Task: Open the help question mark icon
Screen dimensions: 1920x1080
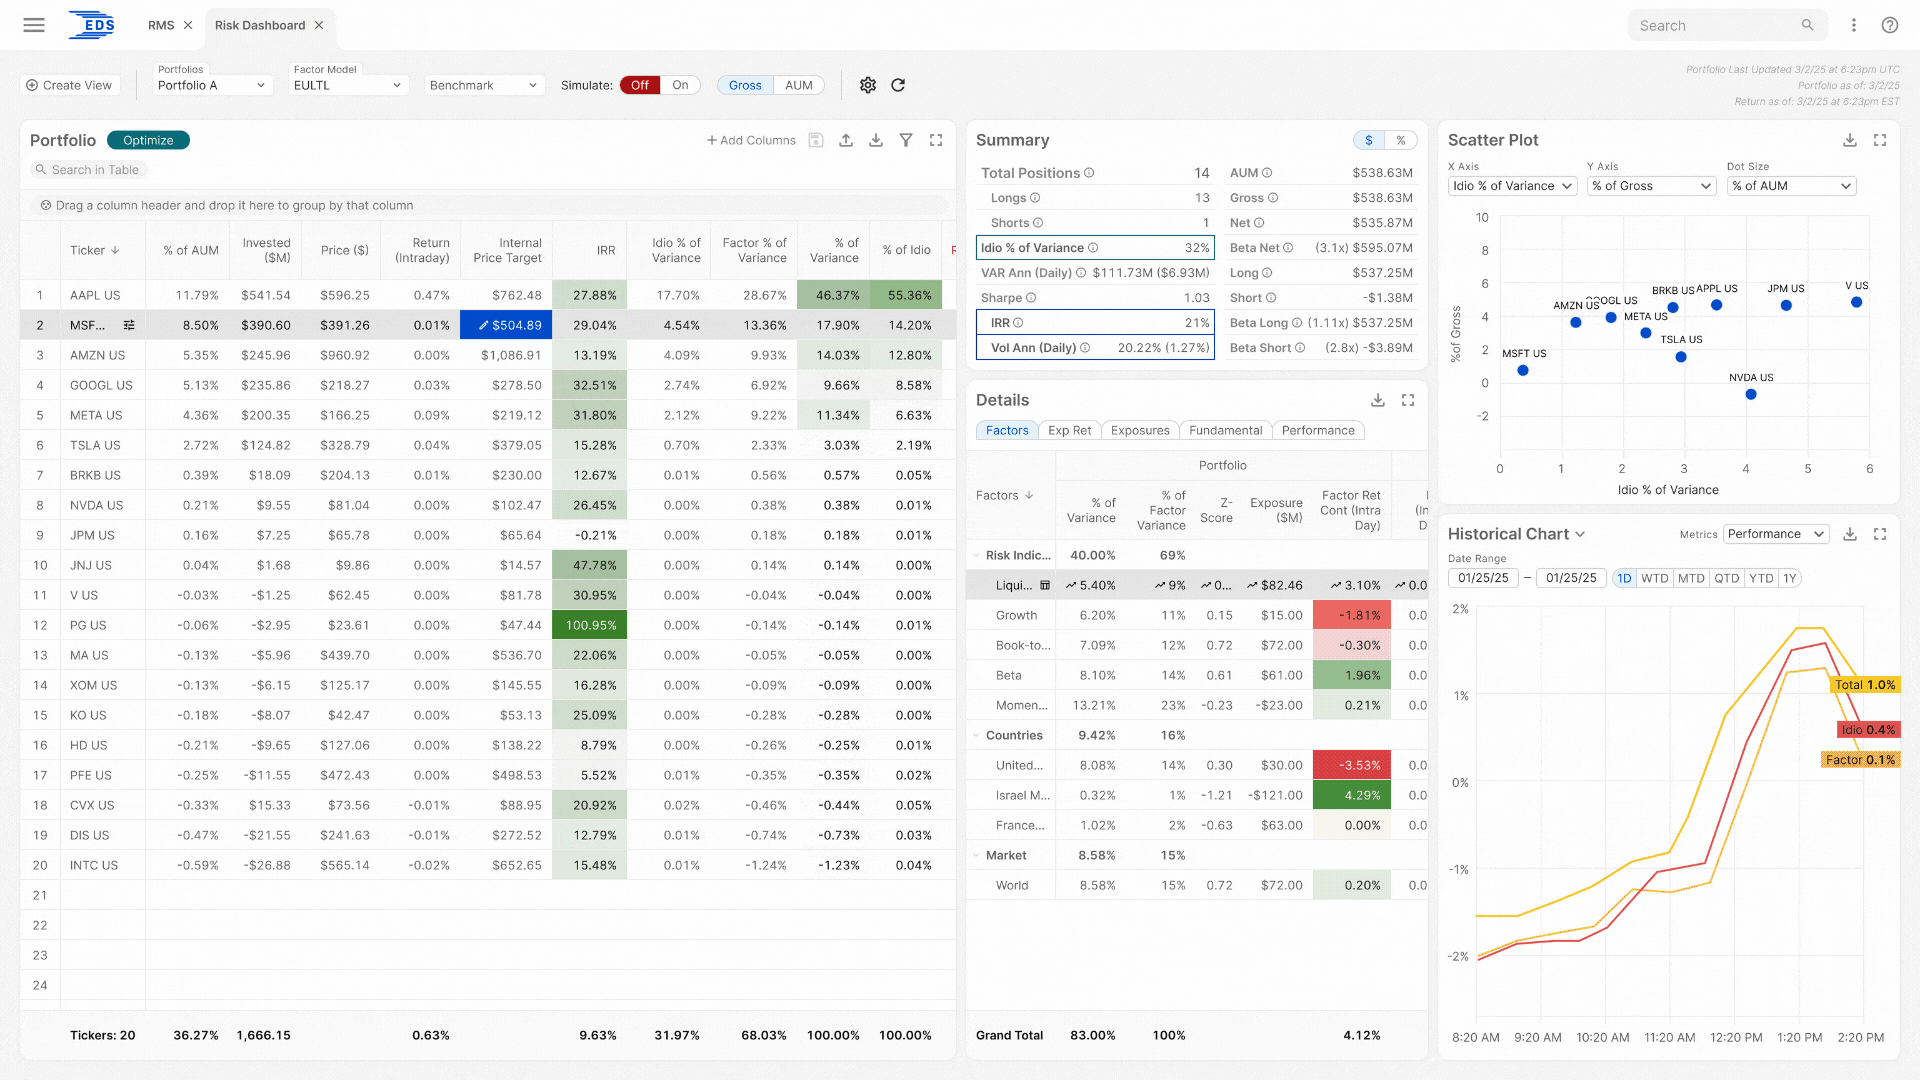Action: (1889, 25)
